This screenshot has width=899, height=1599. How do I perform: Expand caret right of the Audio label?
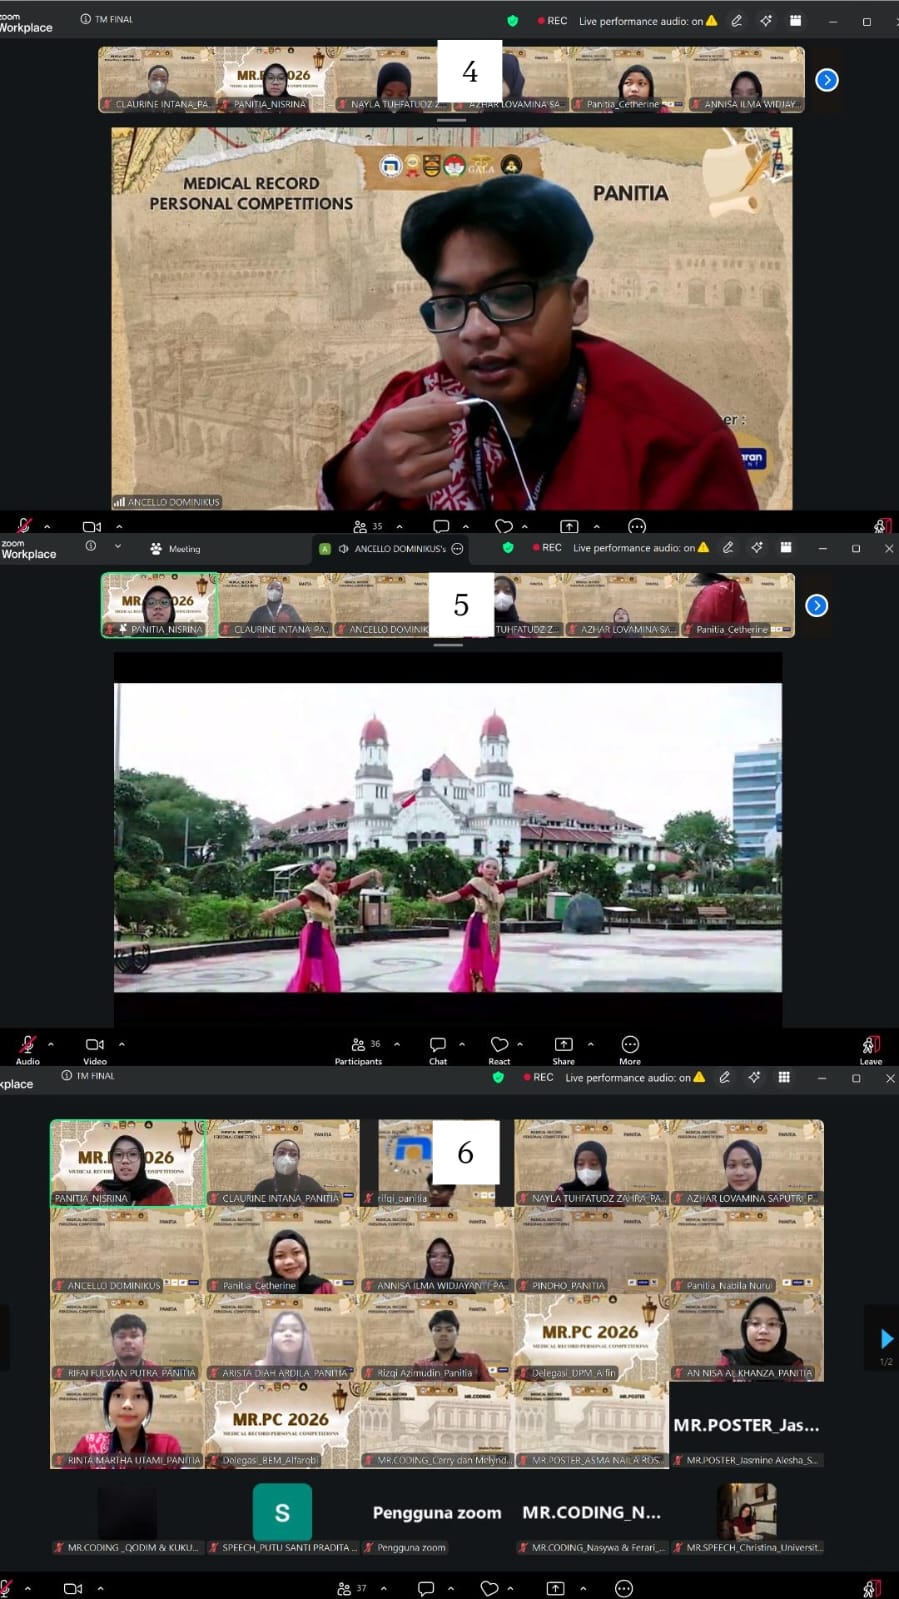pos(51,1044)
